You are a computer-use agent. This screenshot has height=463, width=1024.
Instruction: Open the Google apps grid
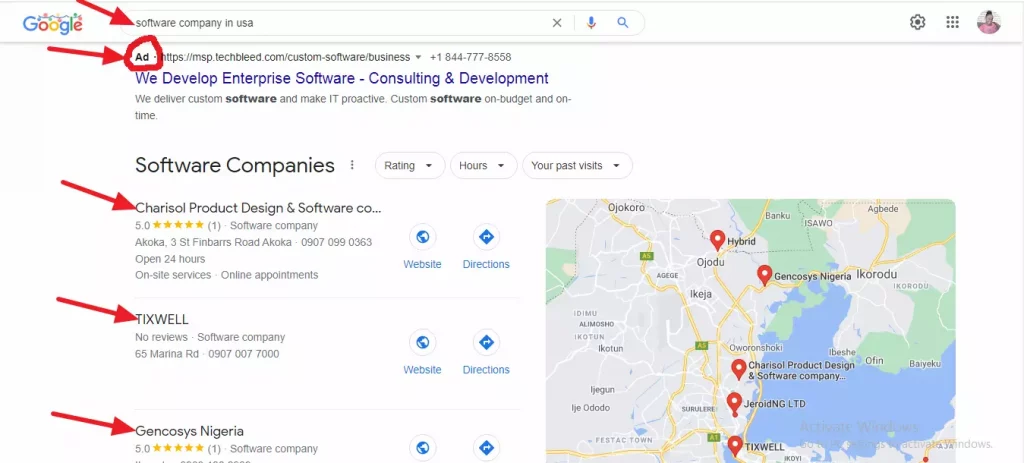pos(952,22)
